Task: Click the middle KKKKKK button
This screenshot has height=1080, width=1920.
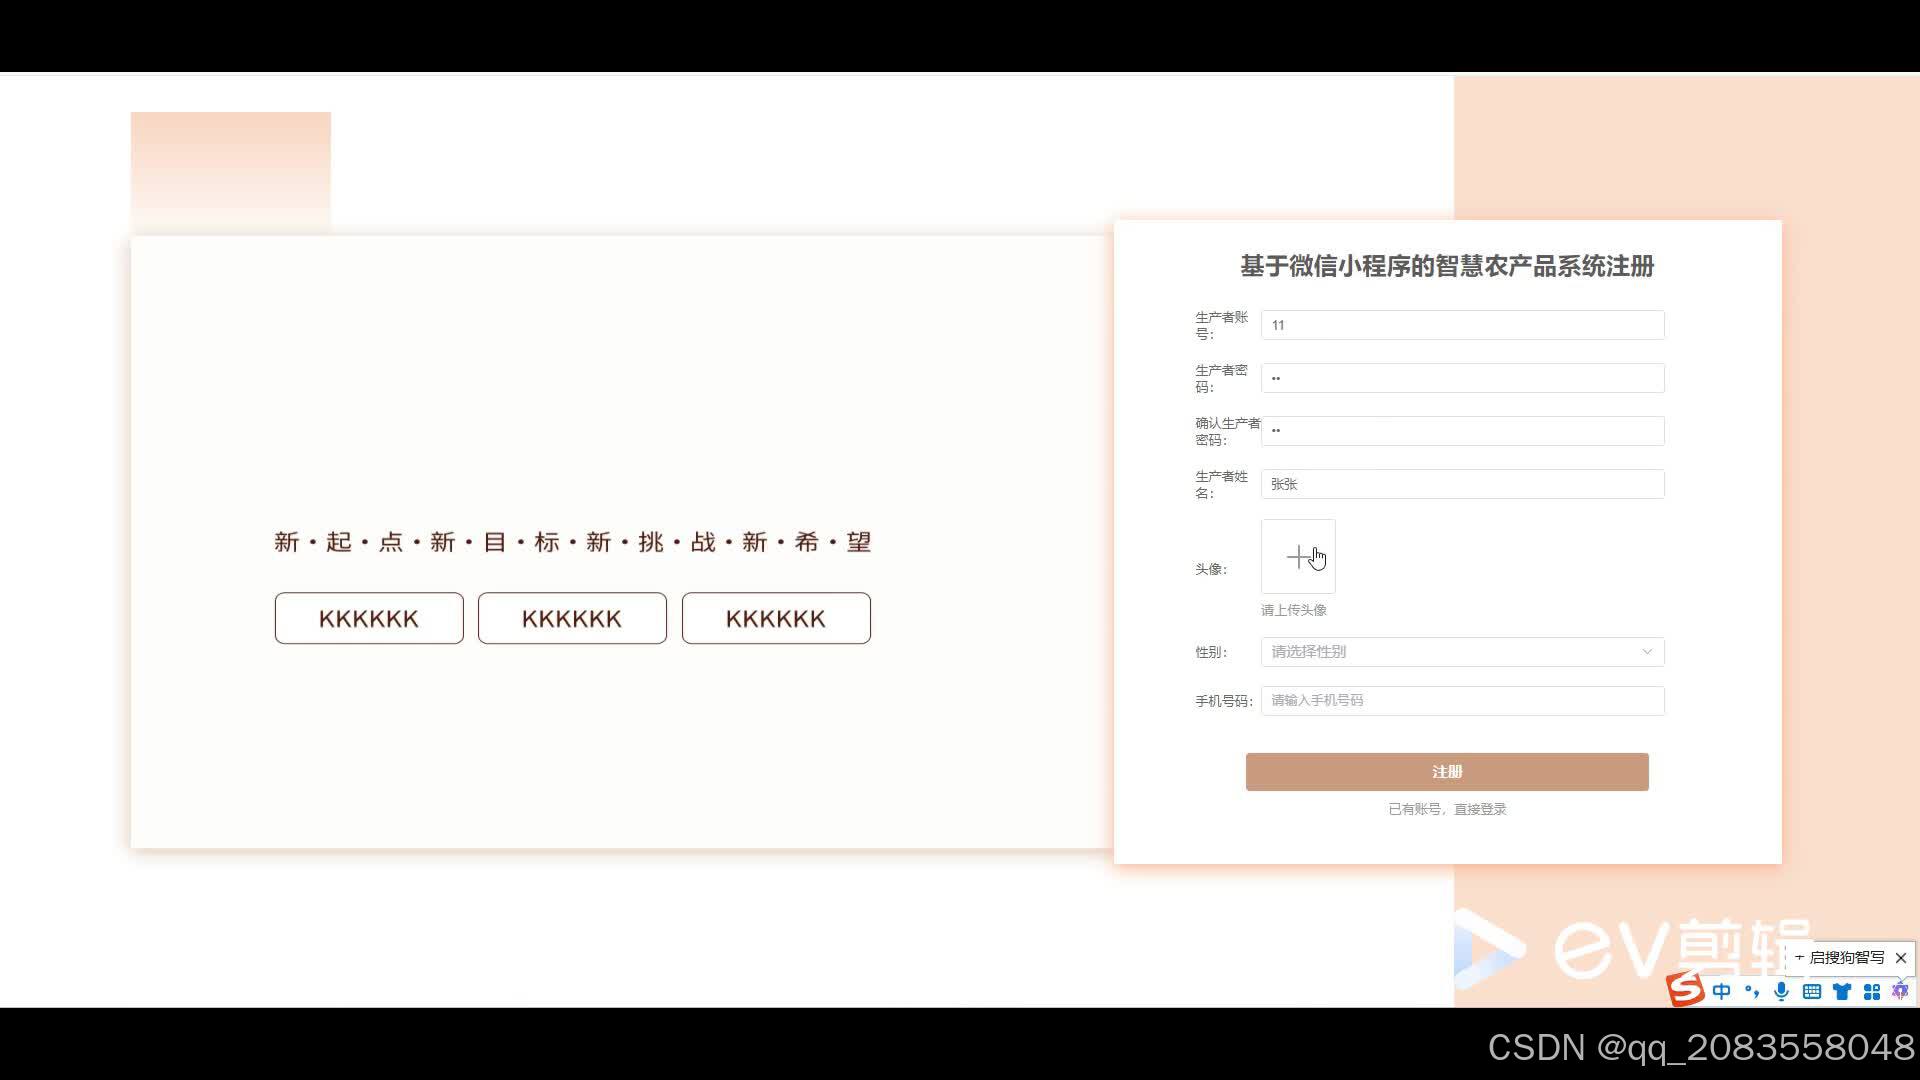Action: [x=572, y=619]
